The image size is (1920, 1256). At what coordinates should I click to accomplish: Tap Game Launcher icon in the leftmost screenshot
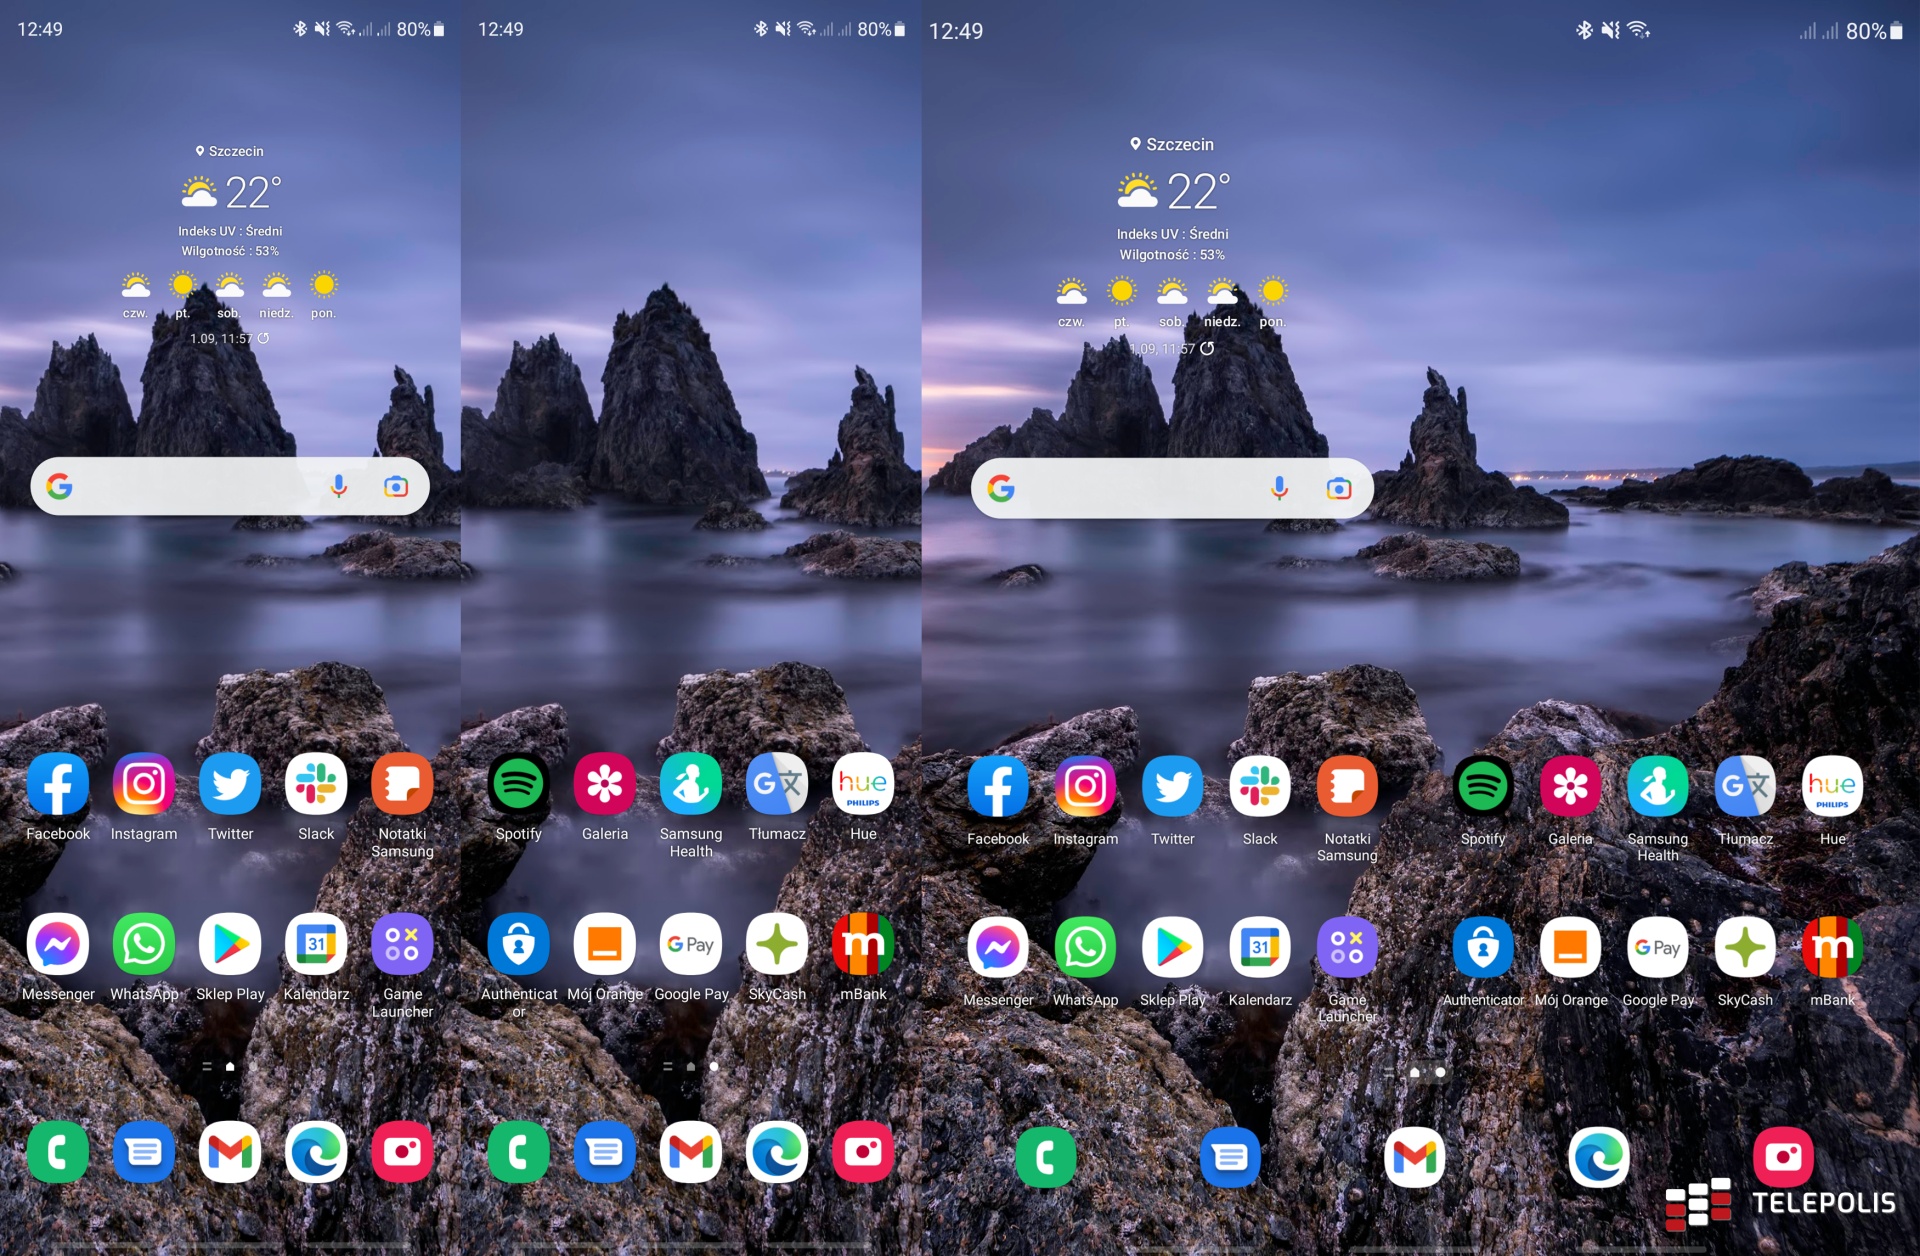(x=402, y=944)
